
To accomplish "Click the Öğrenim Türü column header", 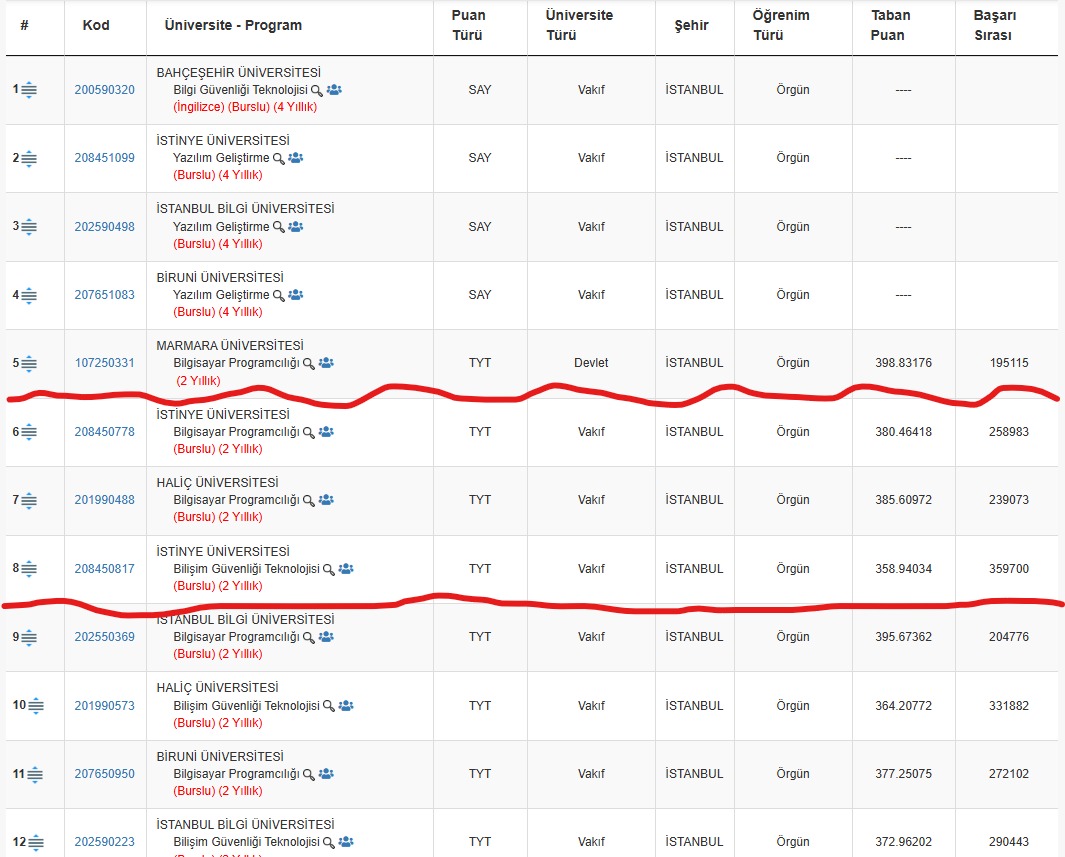I will click(x=780, y=25).
